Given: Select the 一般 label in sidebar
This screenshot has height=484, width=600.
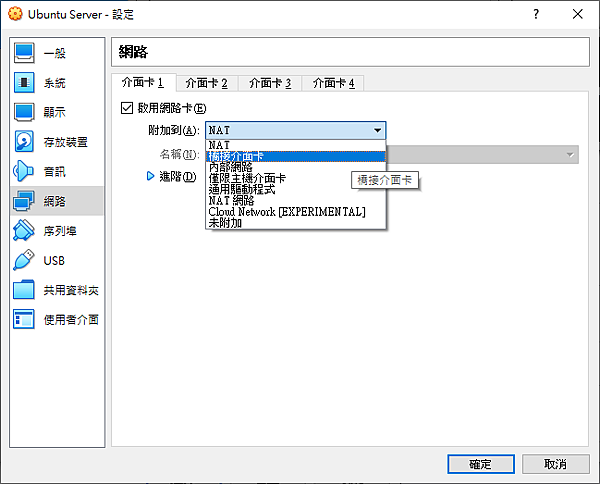Looking at the screenshot, I should 55,53.
